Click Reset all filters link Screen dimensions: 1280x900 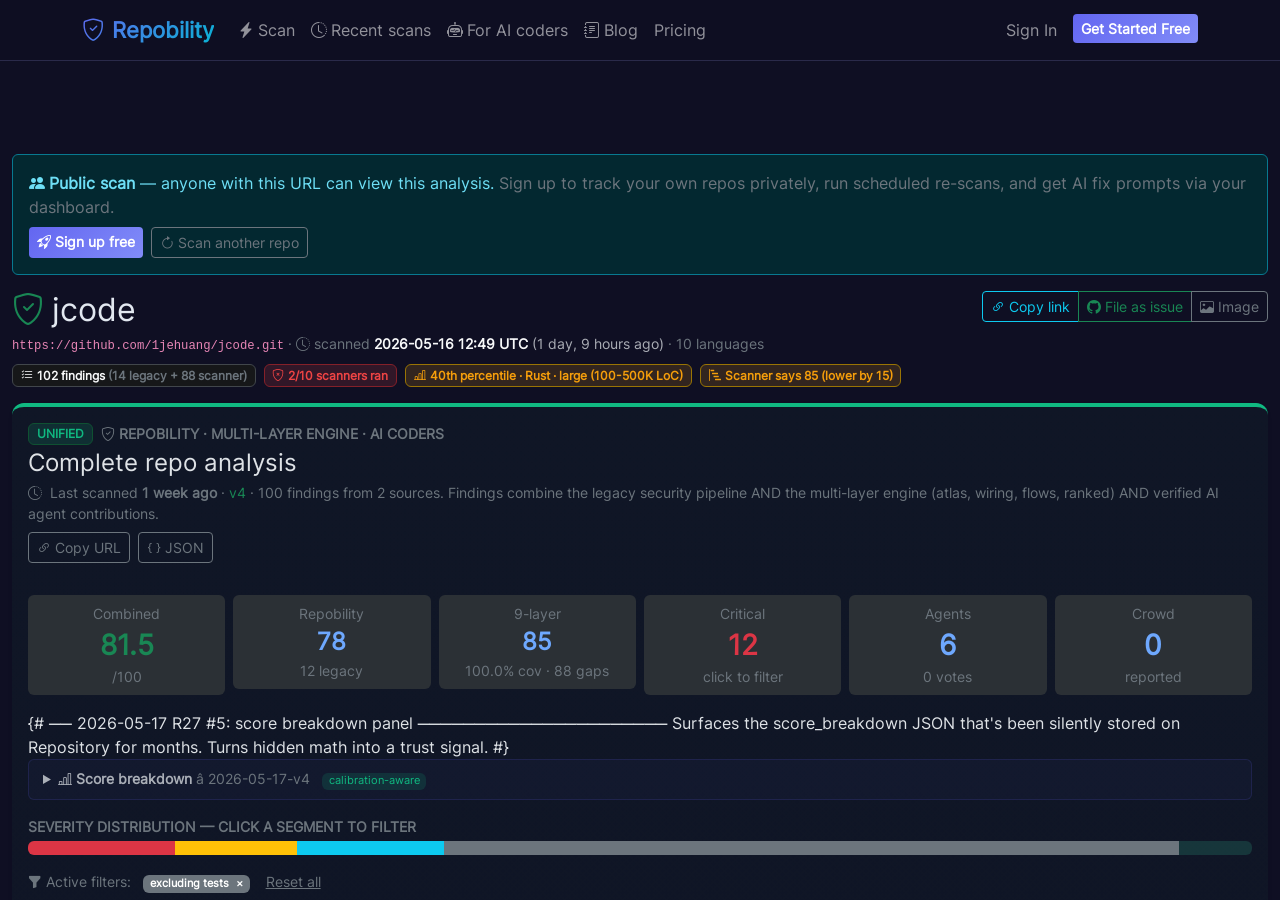[293, 882]
